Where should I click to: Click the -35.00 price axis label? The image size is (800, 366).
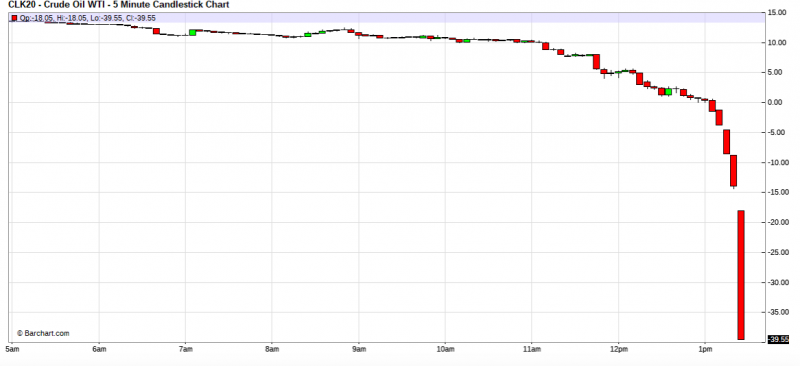(779, 312)
